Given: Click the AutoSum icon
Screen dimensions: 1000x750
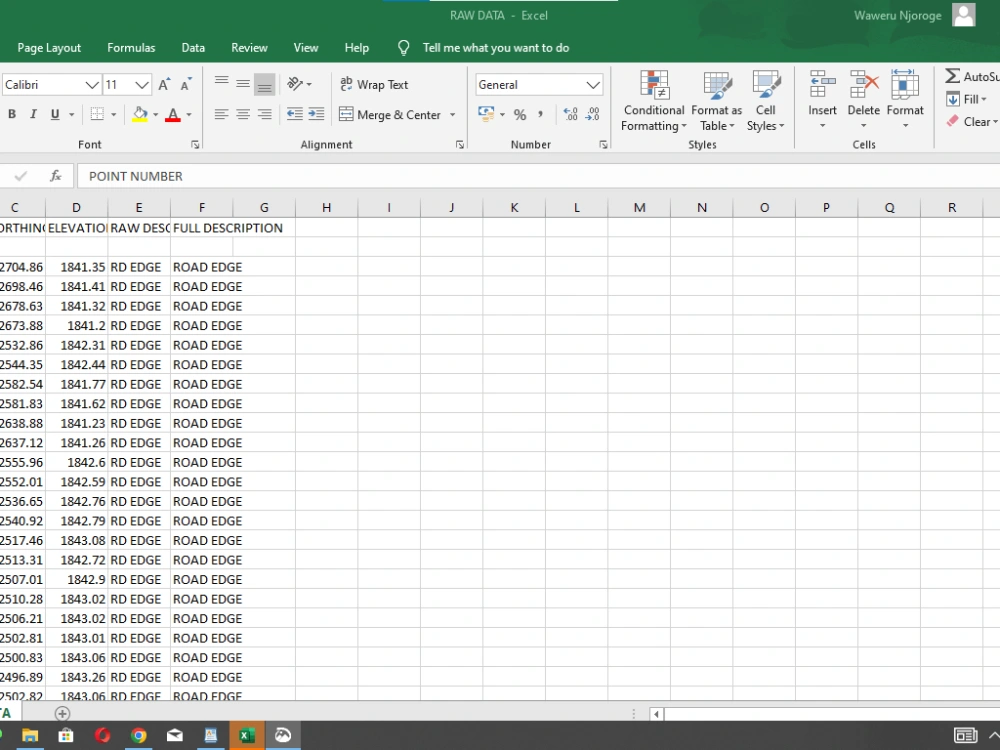Looking at the screenshot, I should [952, 75].
